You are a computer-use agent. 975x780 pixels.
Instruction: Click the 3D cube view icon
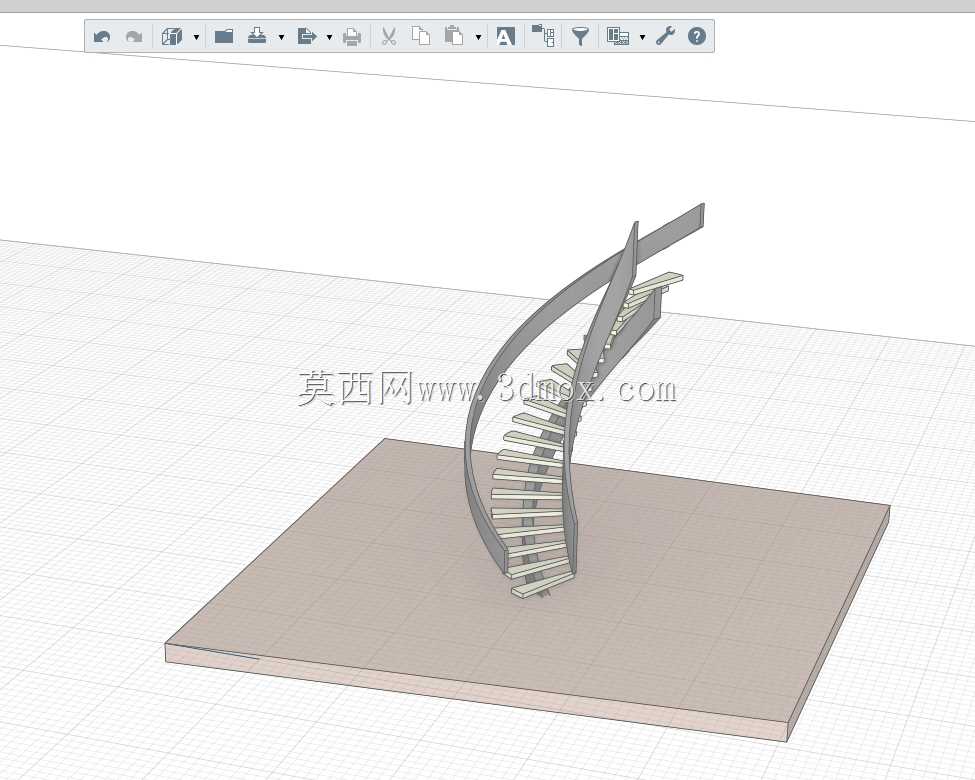pyautogui.click(x=172, y=36)
